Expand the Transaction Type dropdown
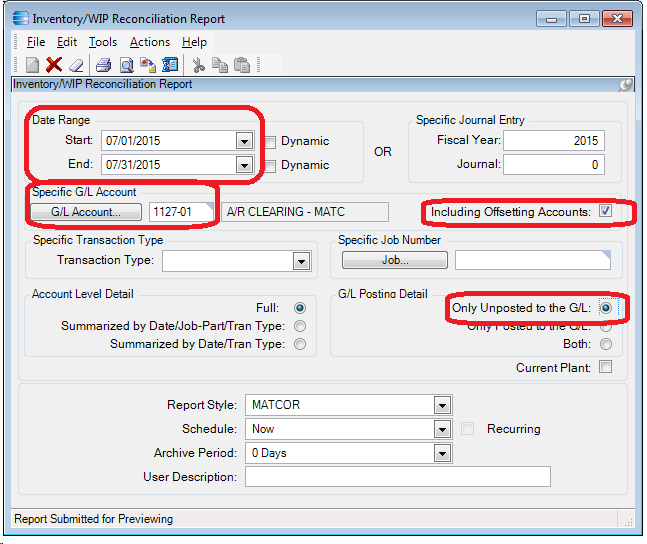 coord(300,261)
